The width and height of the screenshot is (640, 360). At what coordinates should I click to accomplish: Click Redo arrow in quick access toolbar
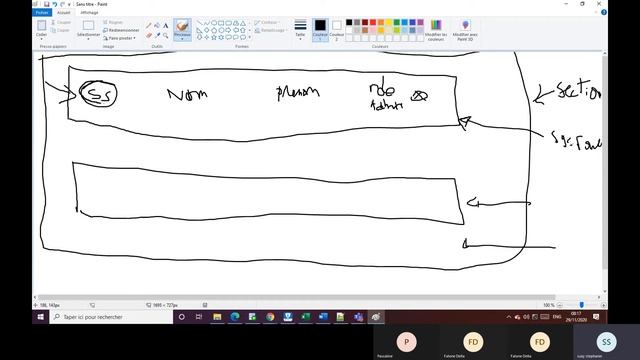coord(62,4)
